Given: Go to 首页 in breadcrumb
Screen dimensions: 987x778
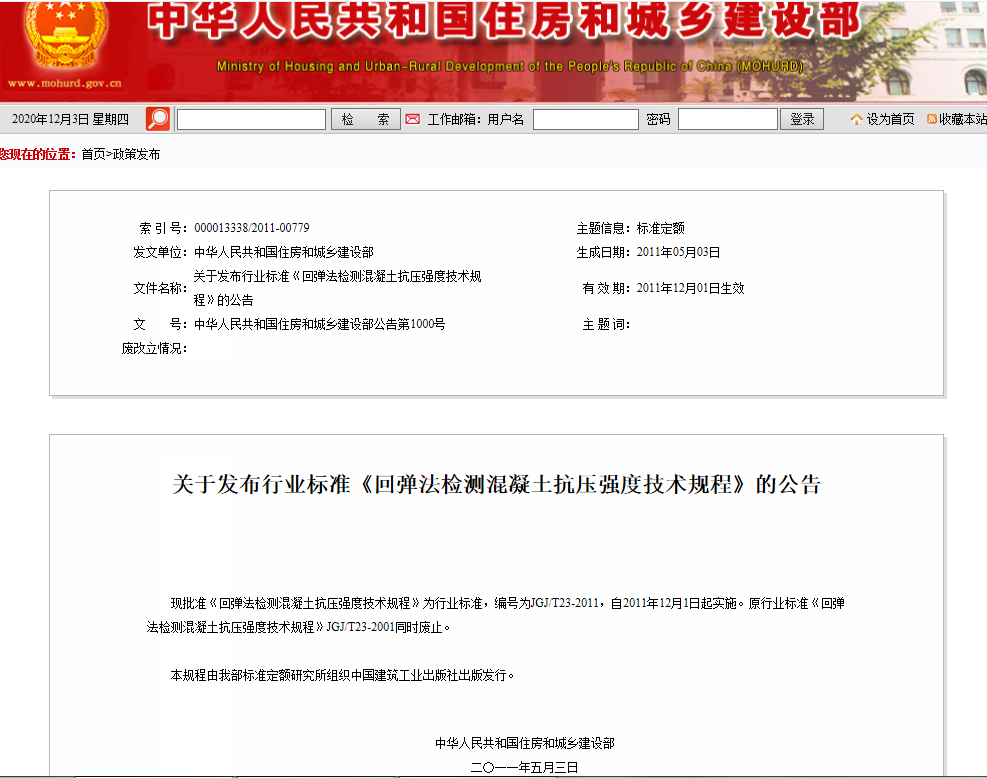Looking at the screenshot, I should (93, 154).
